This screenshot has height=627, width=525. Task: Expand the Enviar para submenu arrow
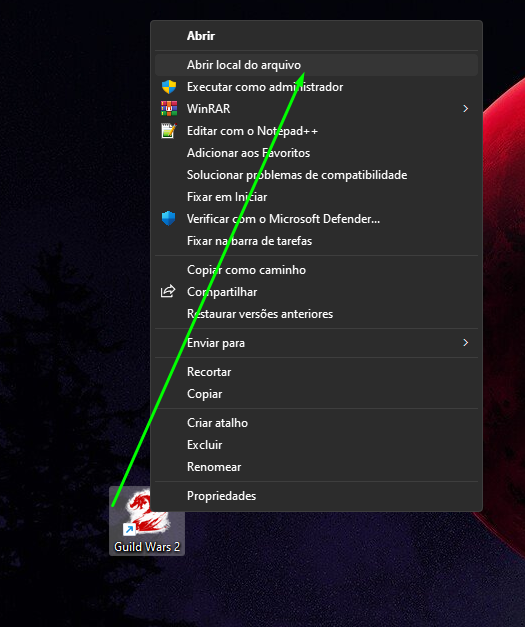(465, 343)
